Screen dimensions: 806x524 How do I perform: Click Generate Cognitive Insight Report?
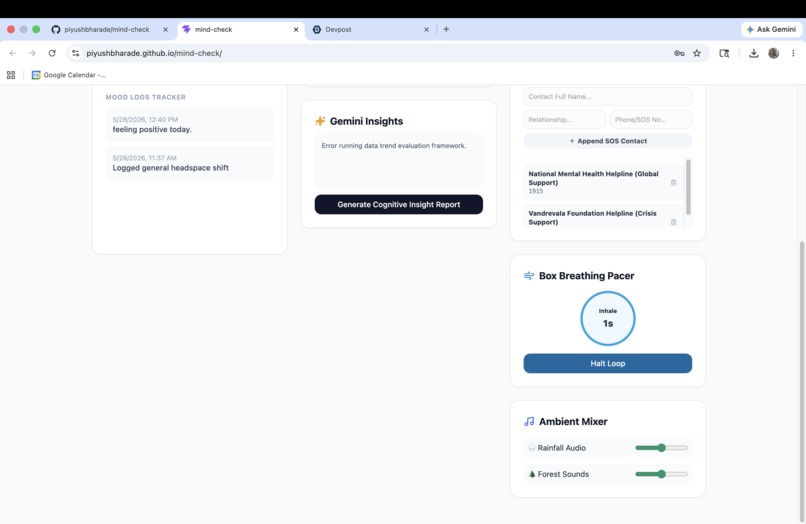click(398, 204)
